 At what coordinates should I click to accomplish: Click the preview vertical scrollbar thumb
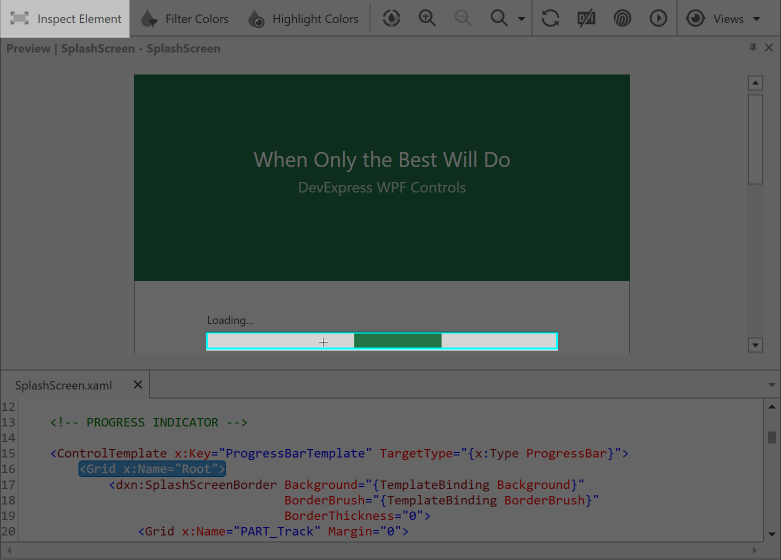tap(756, 140)
